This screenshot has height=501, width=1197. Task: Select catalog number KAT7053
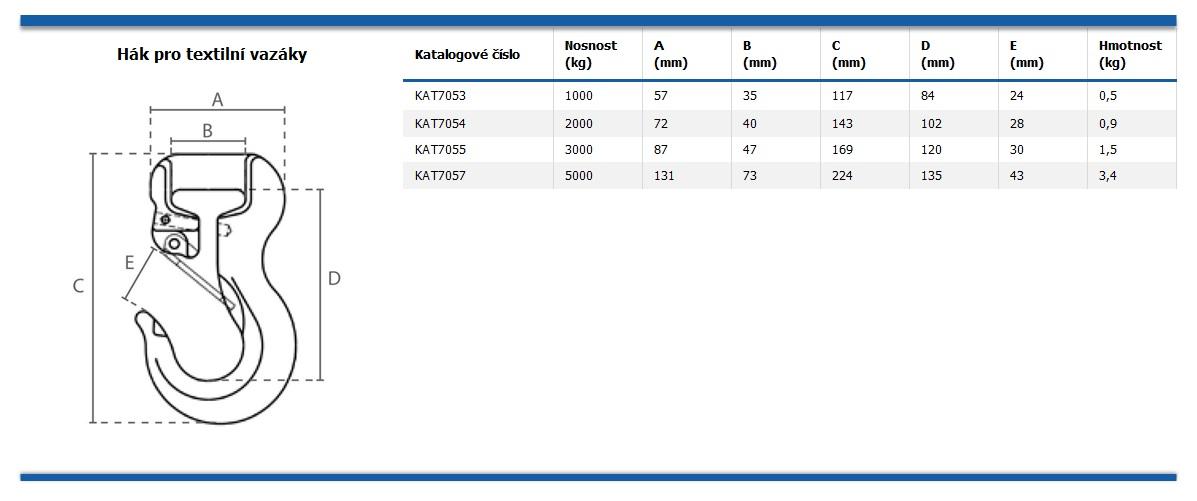[x=440, y=97]
